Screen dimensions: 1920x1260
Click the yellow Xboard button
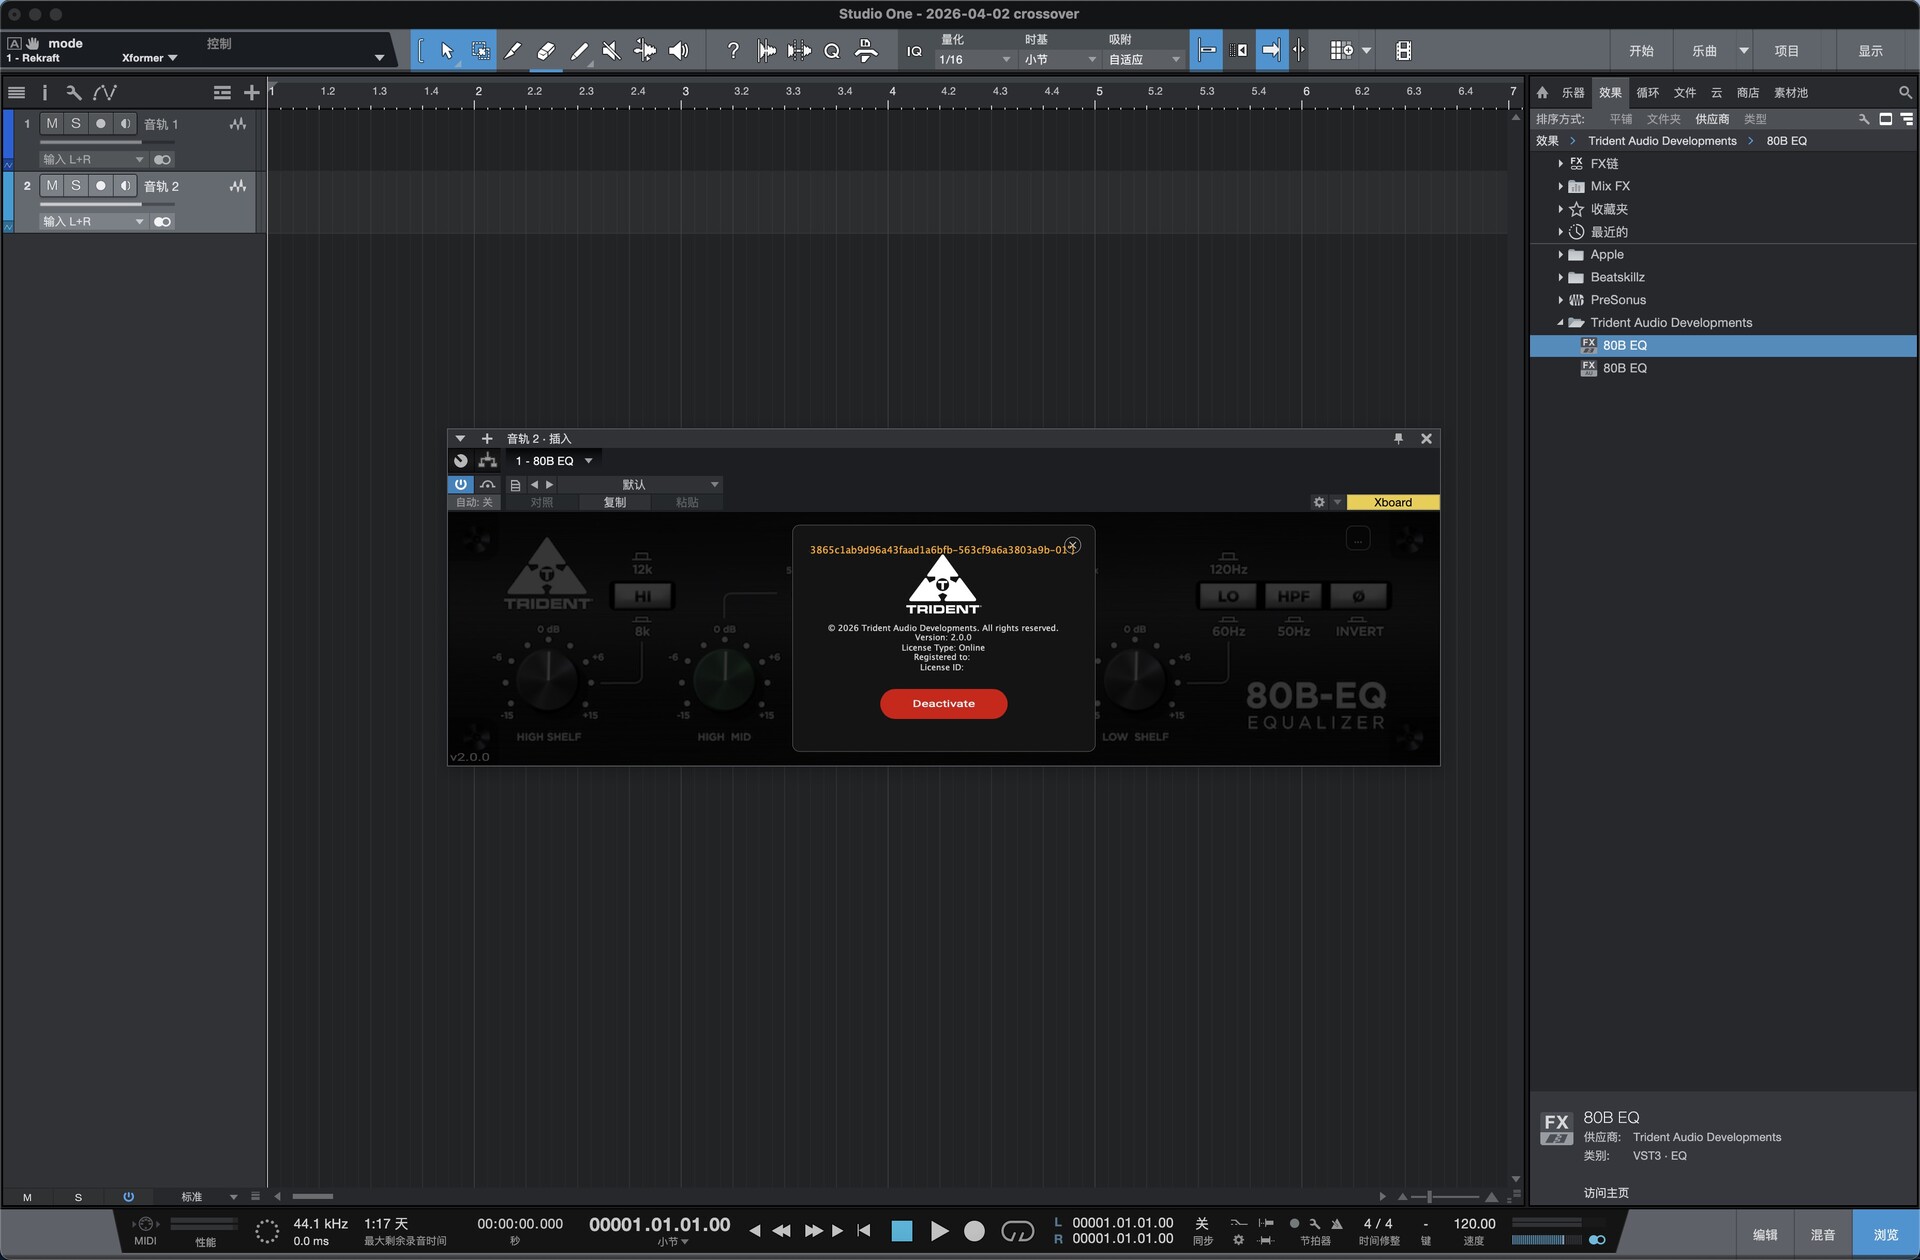[1393, 502]
